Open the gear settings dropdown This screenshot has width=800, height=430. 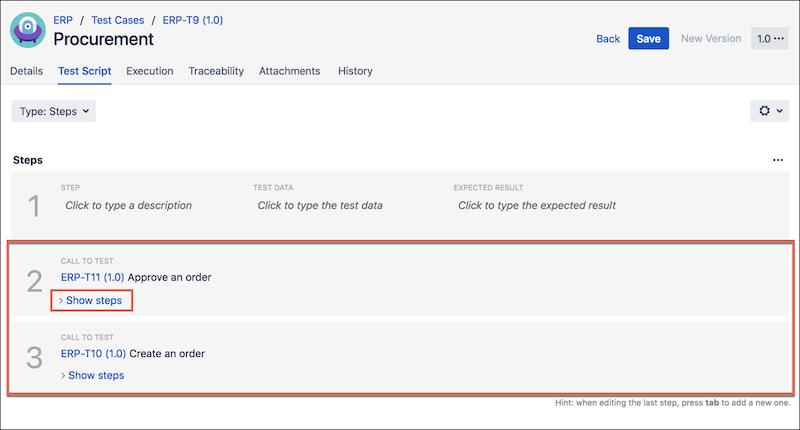click(x=769, y=111)
